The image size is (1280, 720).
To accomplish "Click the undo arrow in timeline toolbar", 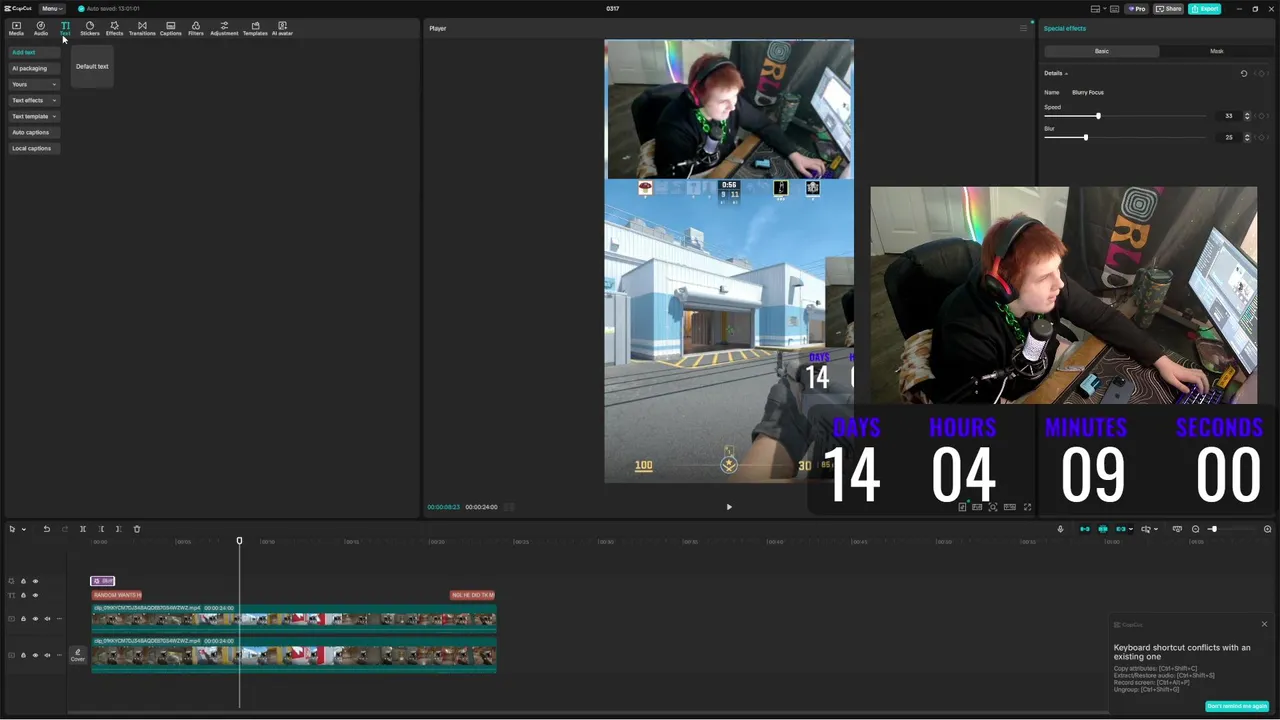I will click(46, 529).
